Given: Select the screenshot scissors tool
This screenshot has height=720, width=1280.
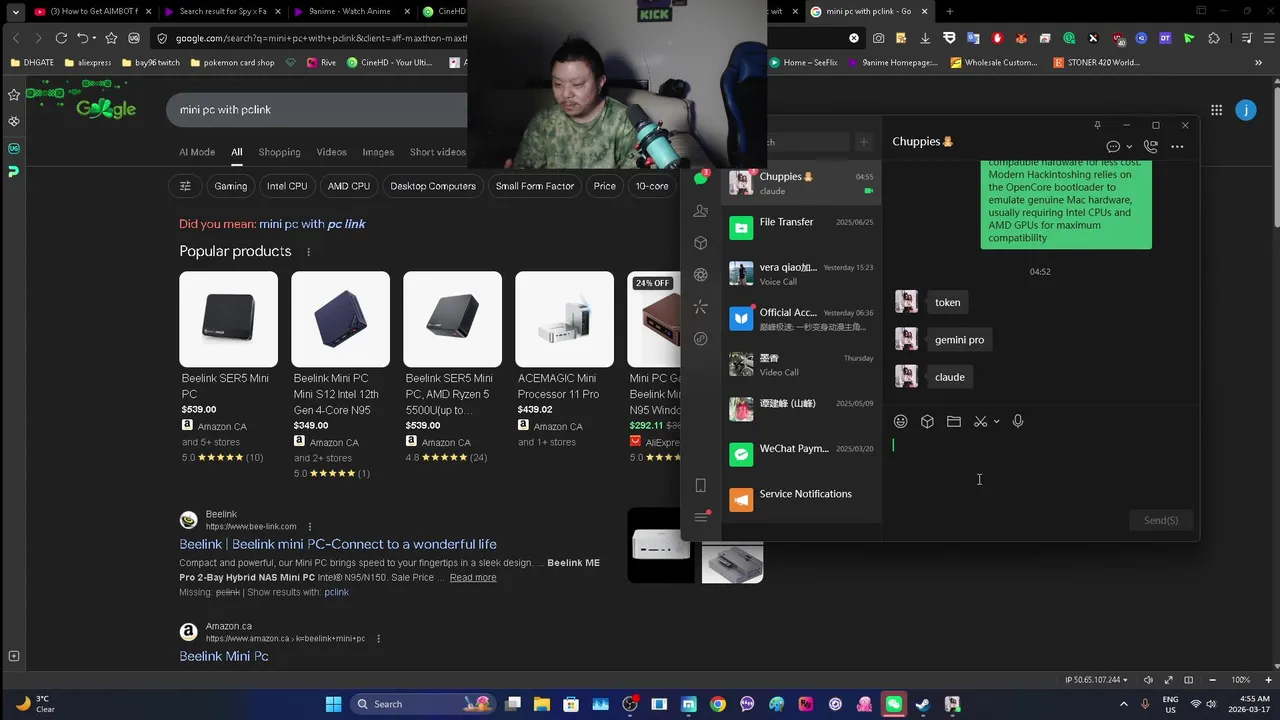Looking at the screenshot, I should (980, 422).
